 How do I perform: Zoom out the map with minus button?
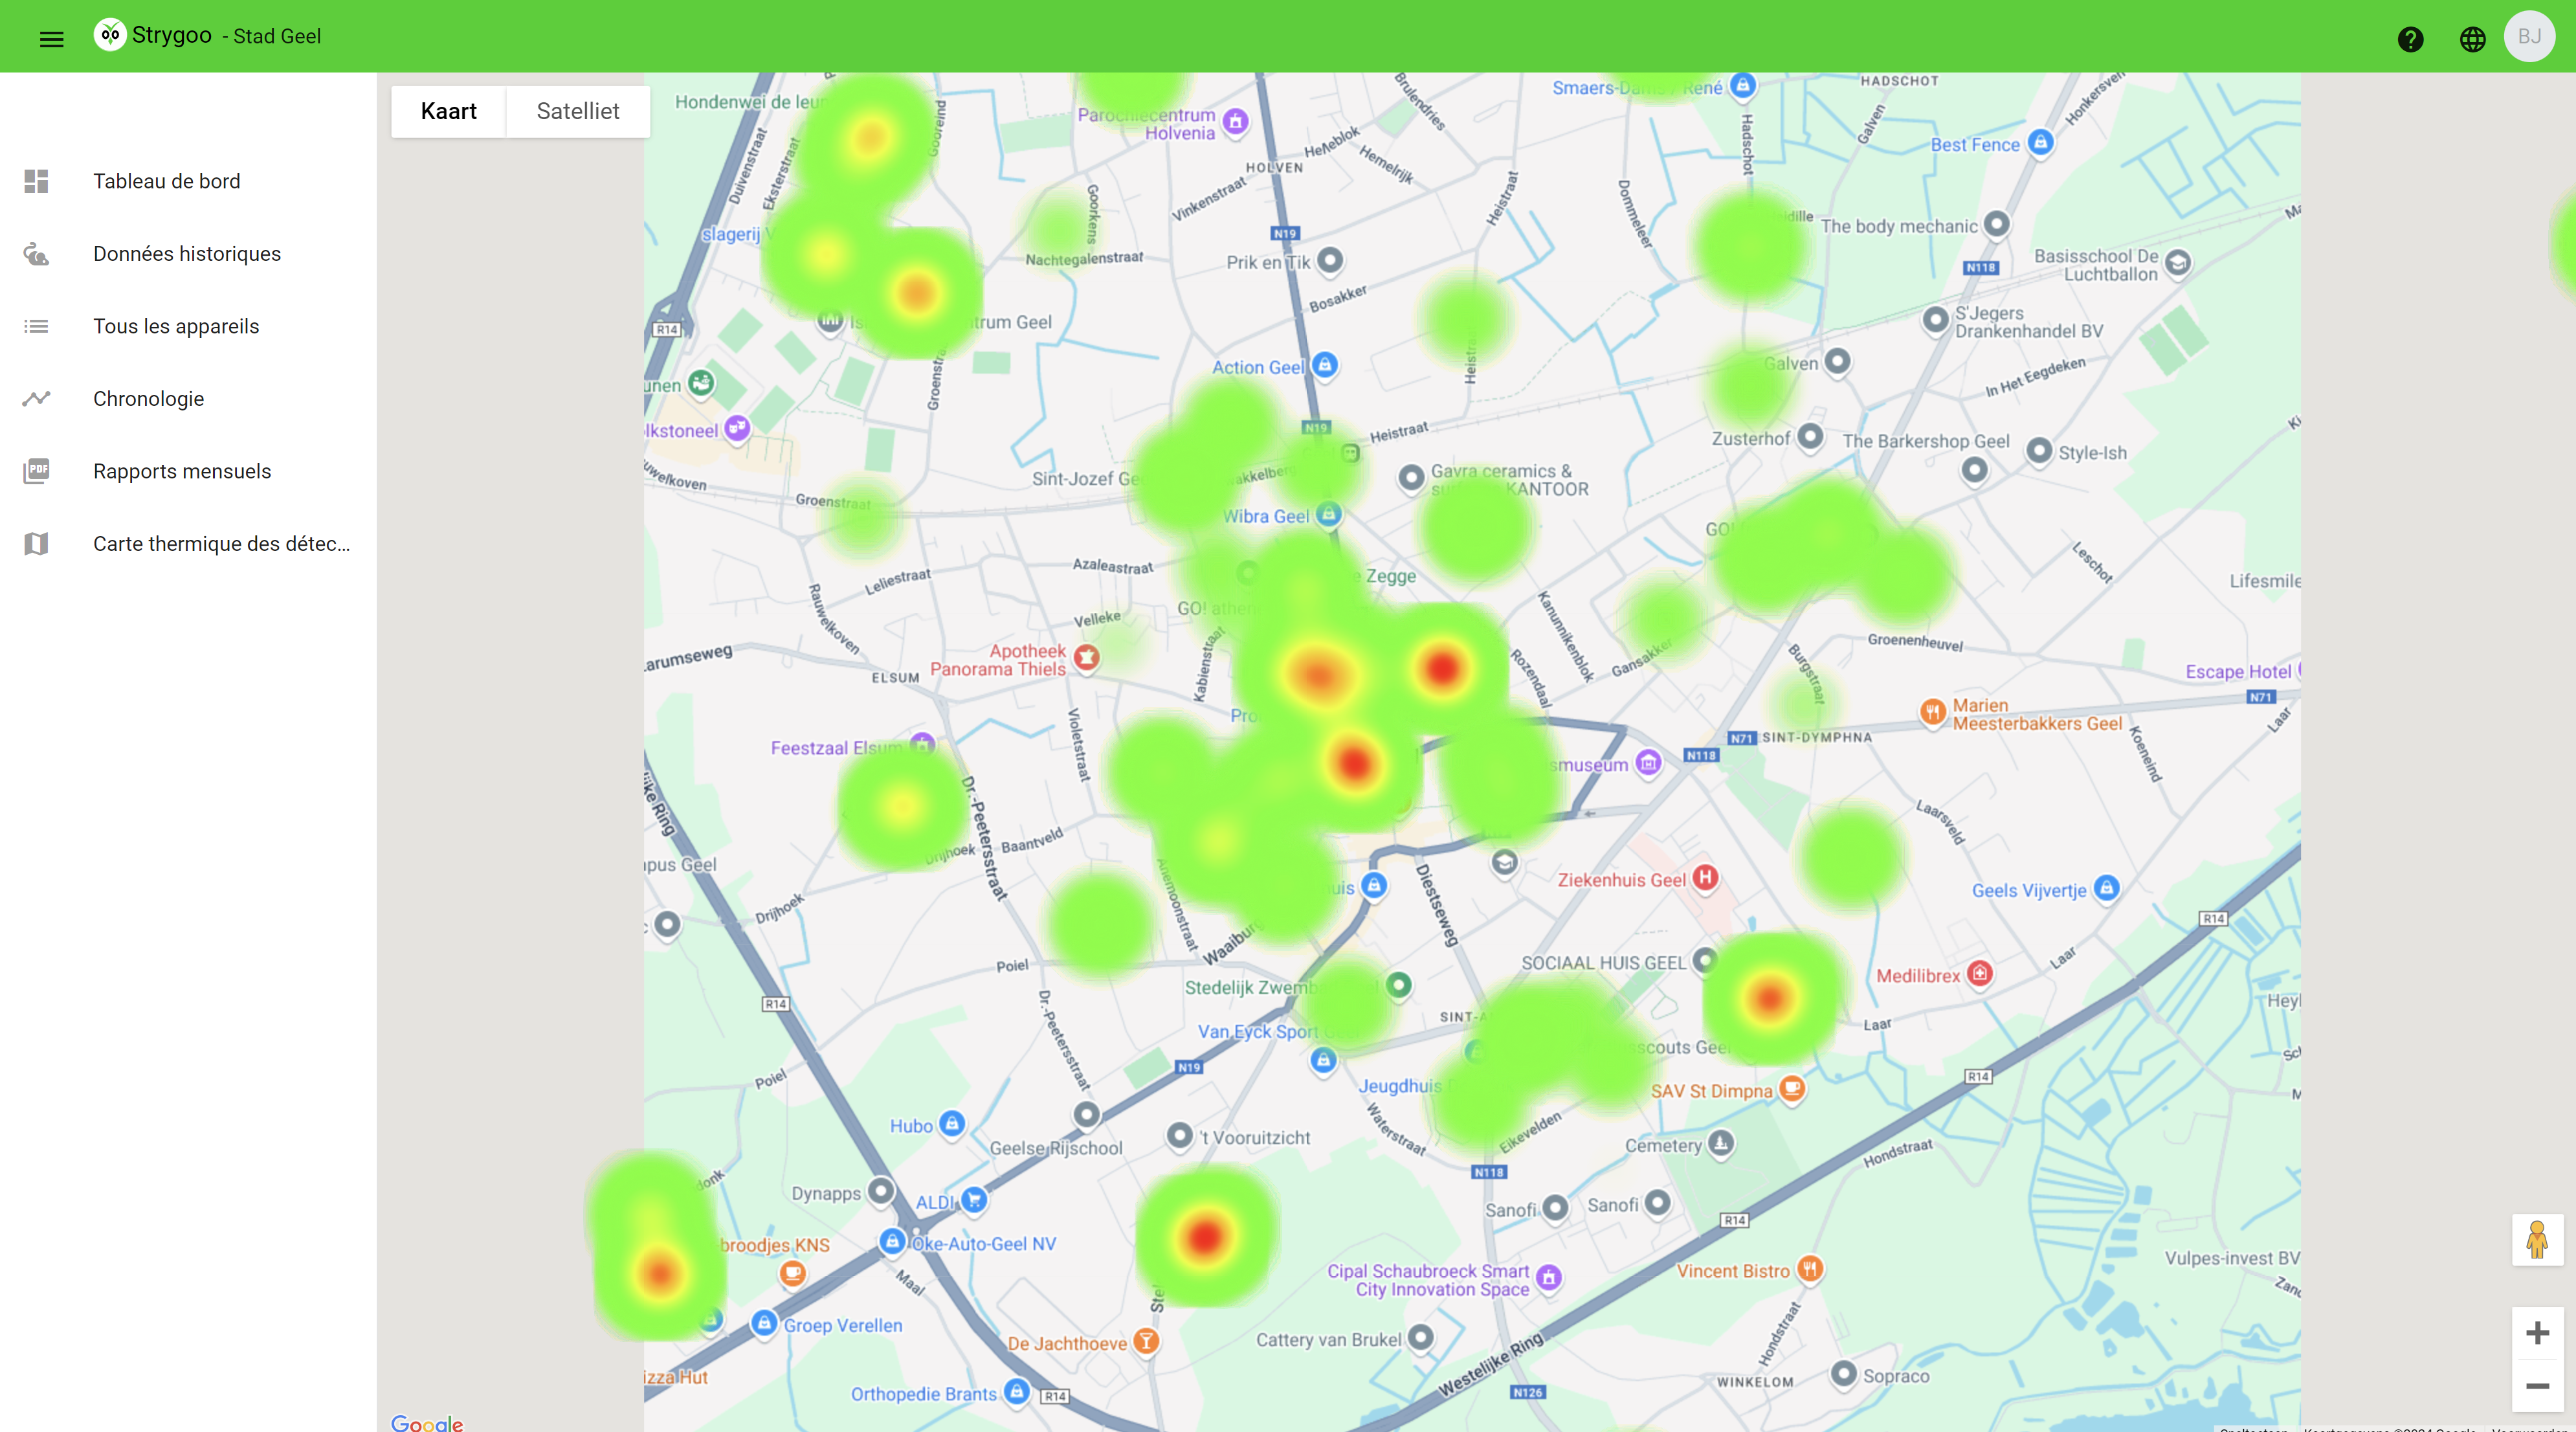pyautogui.click(x=2537, y=1386)
